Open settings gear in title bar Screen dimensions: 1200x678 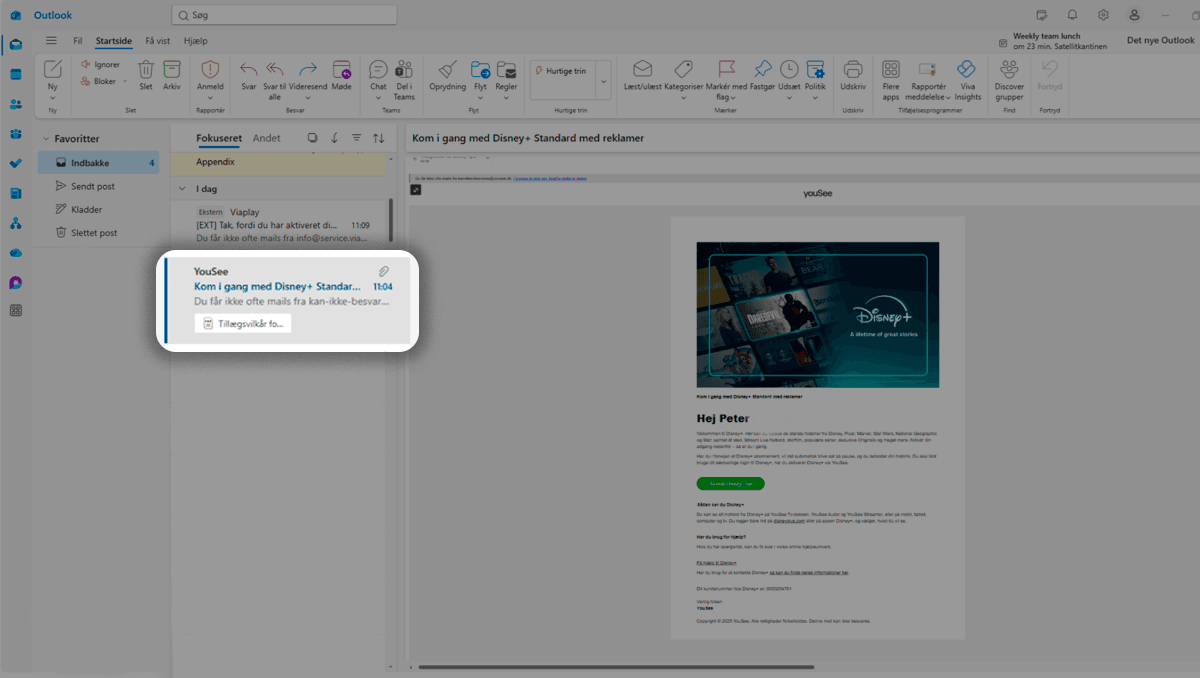(1103, 15)
